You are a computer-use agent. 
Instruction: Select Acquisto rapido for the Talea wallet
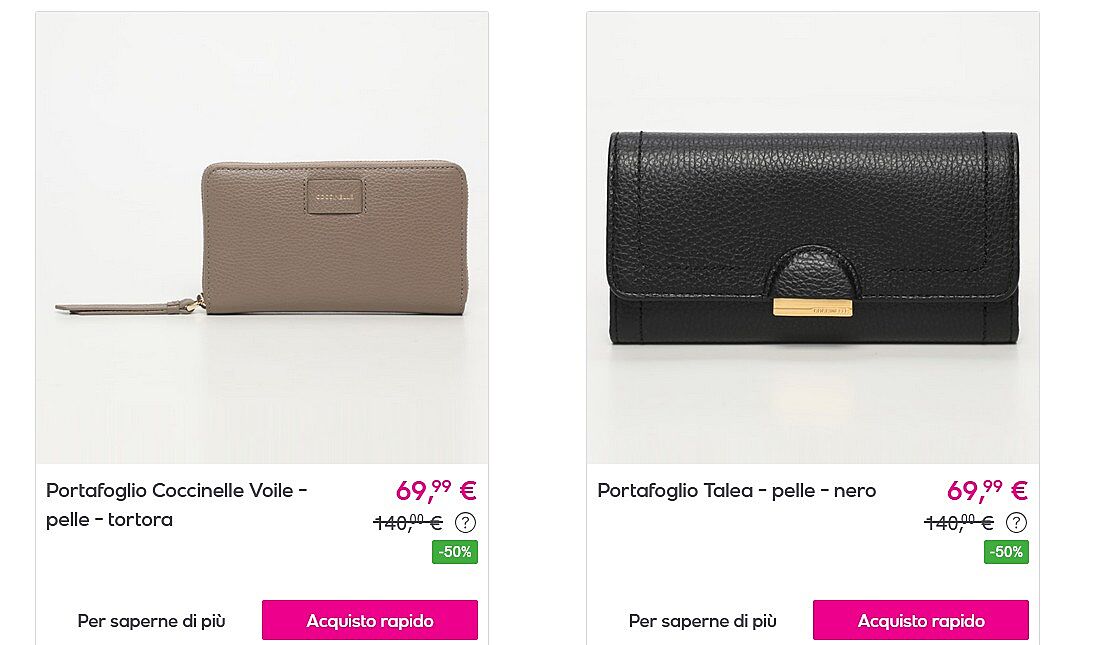coord(921,620)
